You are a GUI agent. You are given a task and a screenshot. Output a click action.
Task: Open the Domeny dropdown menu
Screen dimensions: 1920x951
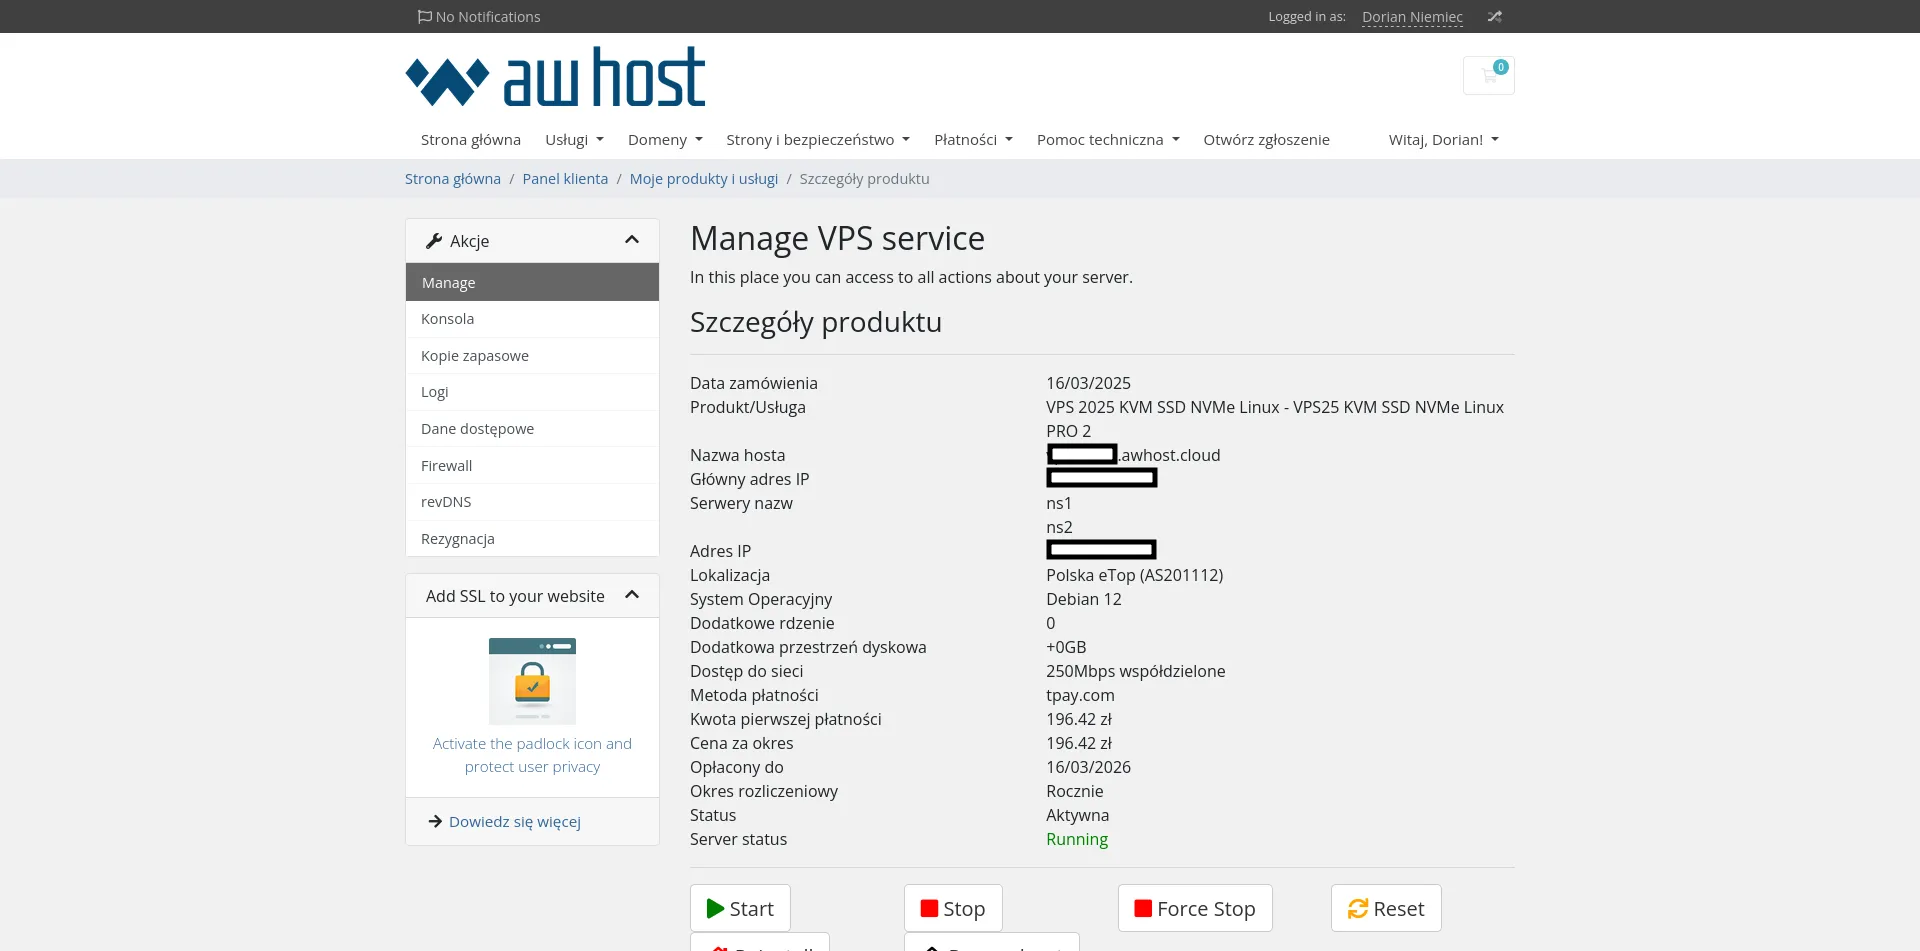(x=665, y=140)
